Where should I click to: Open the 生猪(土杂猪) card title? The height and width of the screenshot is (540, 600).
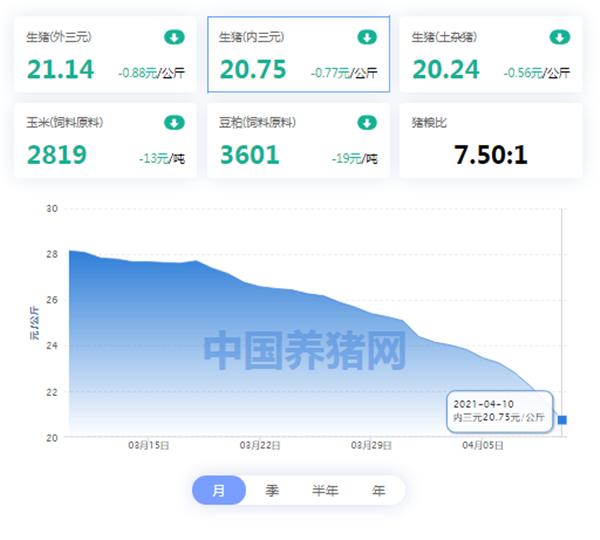click(444, 37)
